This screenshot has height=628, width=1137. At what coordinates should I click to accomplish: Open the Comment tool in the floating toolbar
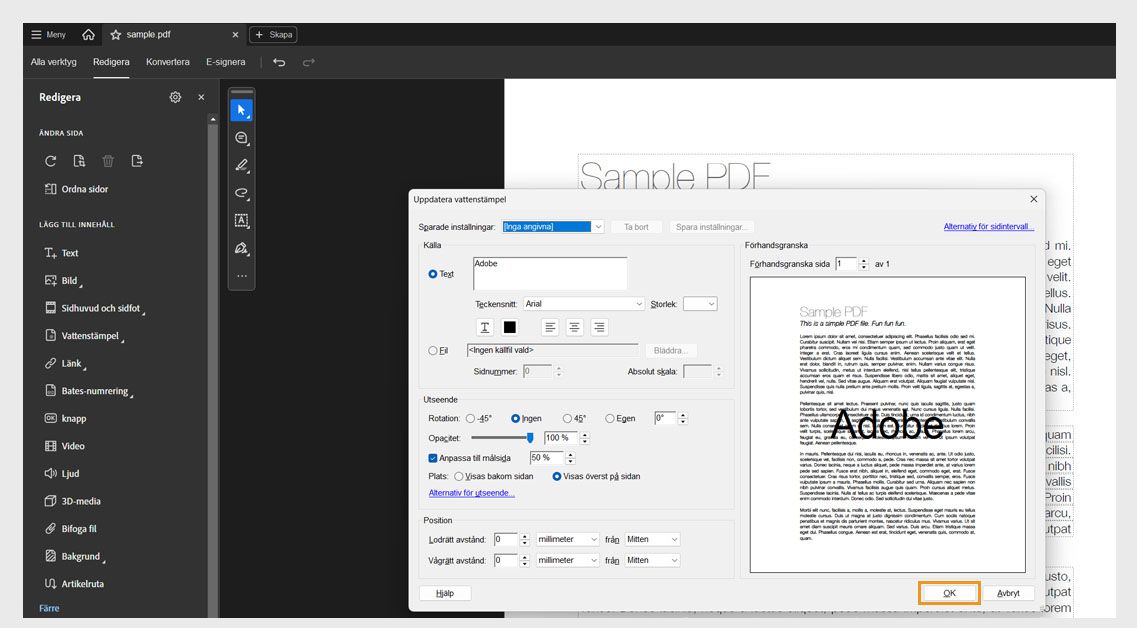click(x=241, y=137)
